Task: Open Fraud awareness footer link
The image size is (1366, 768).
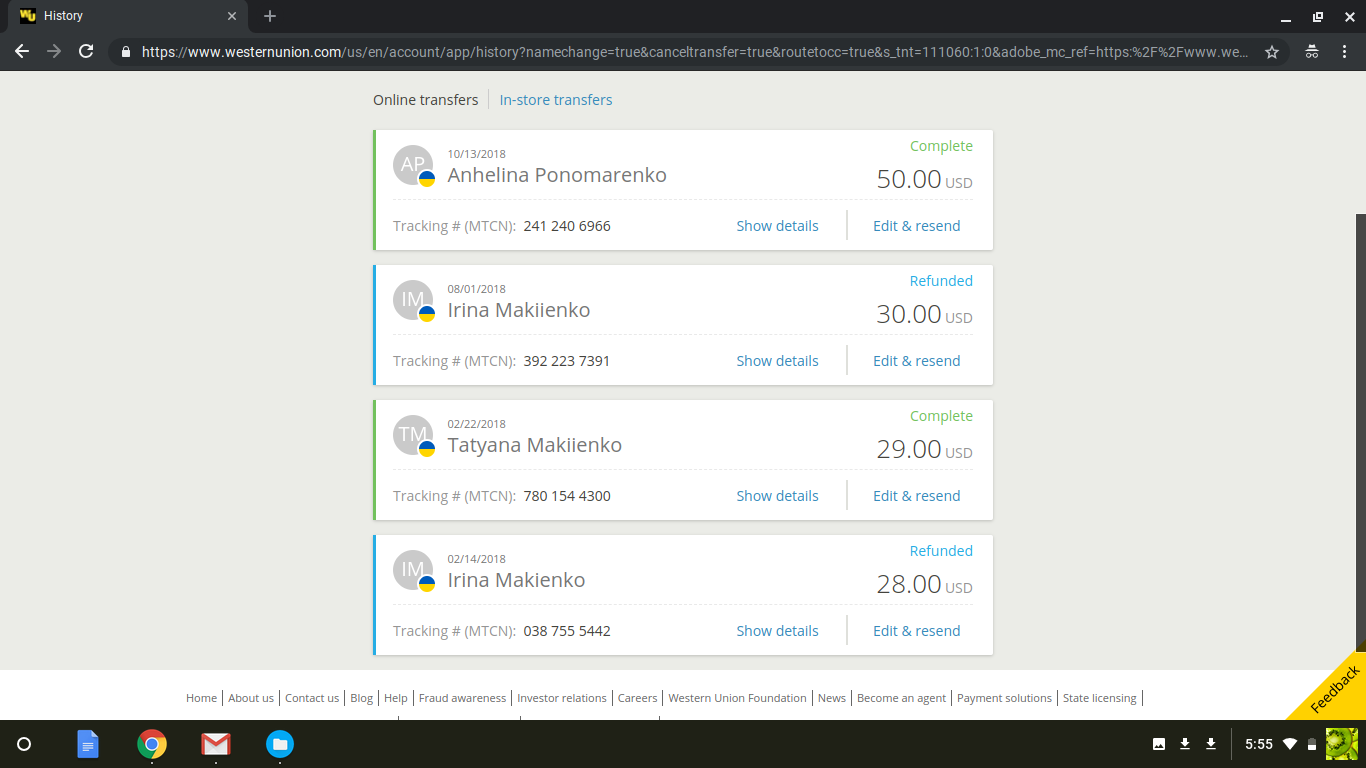Action: pos(462,698)
